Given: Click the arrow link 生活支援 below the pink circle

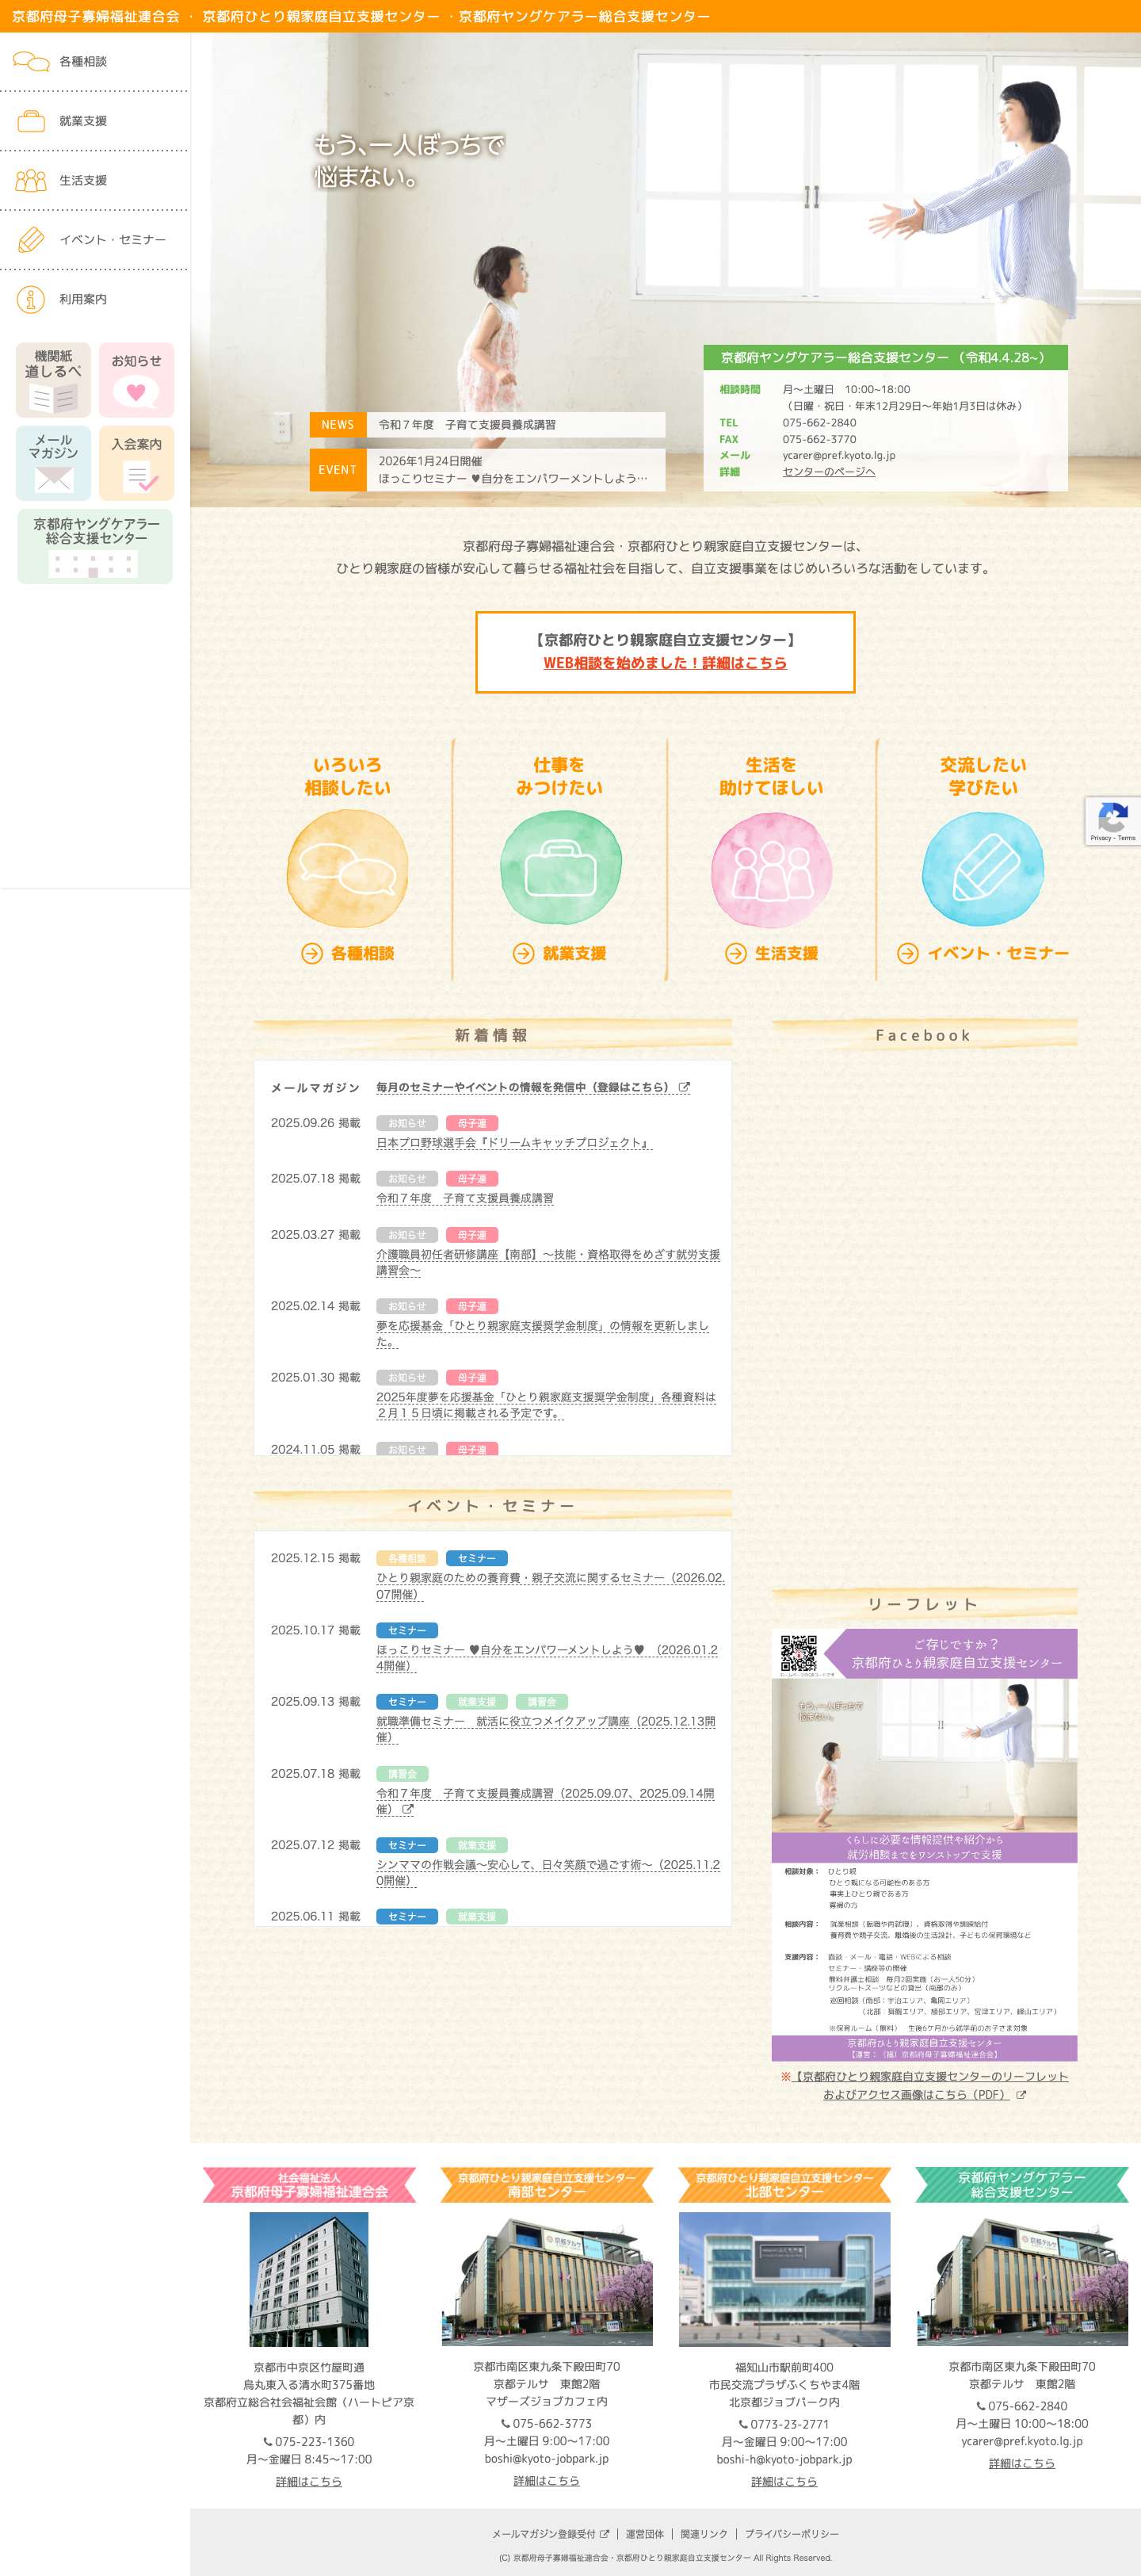Looking at the screenshot, I should (771, 953).
